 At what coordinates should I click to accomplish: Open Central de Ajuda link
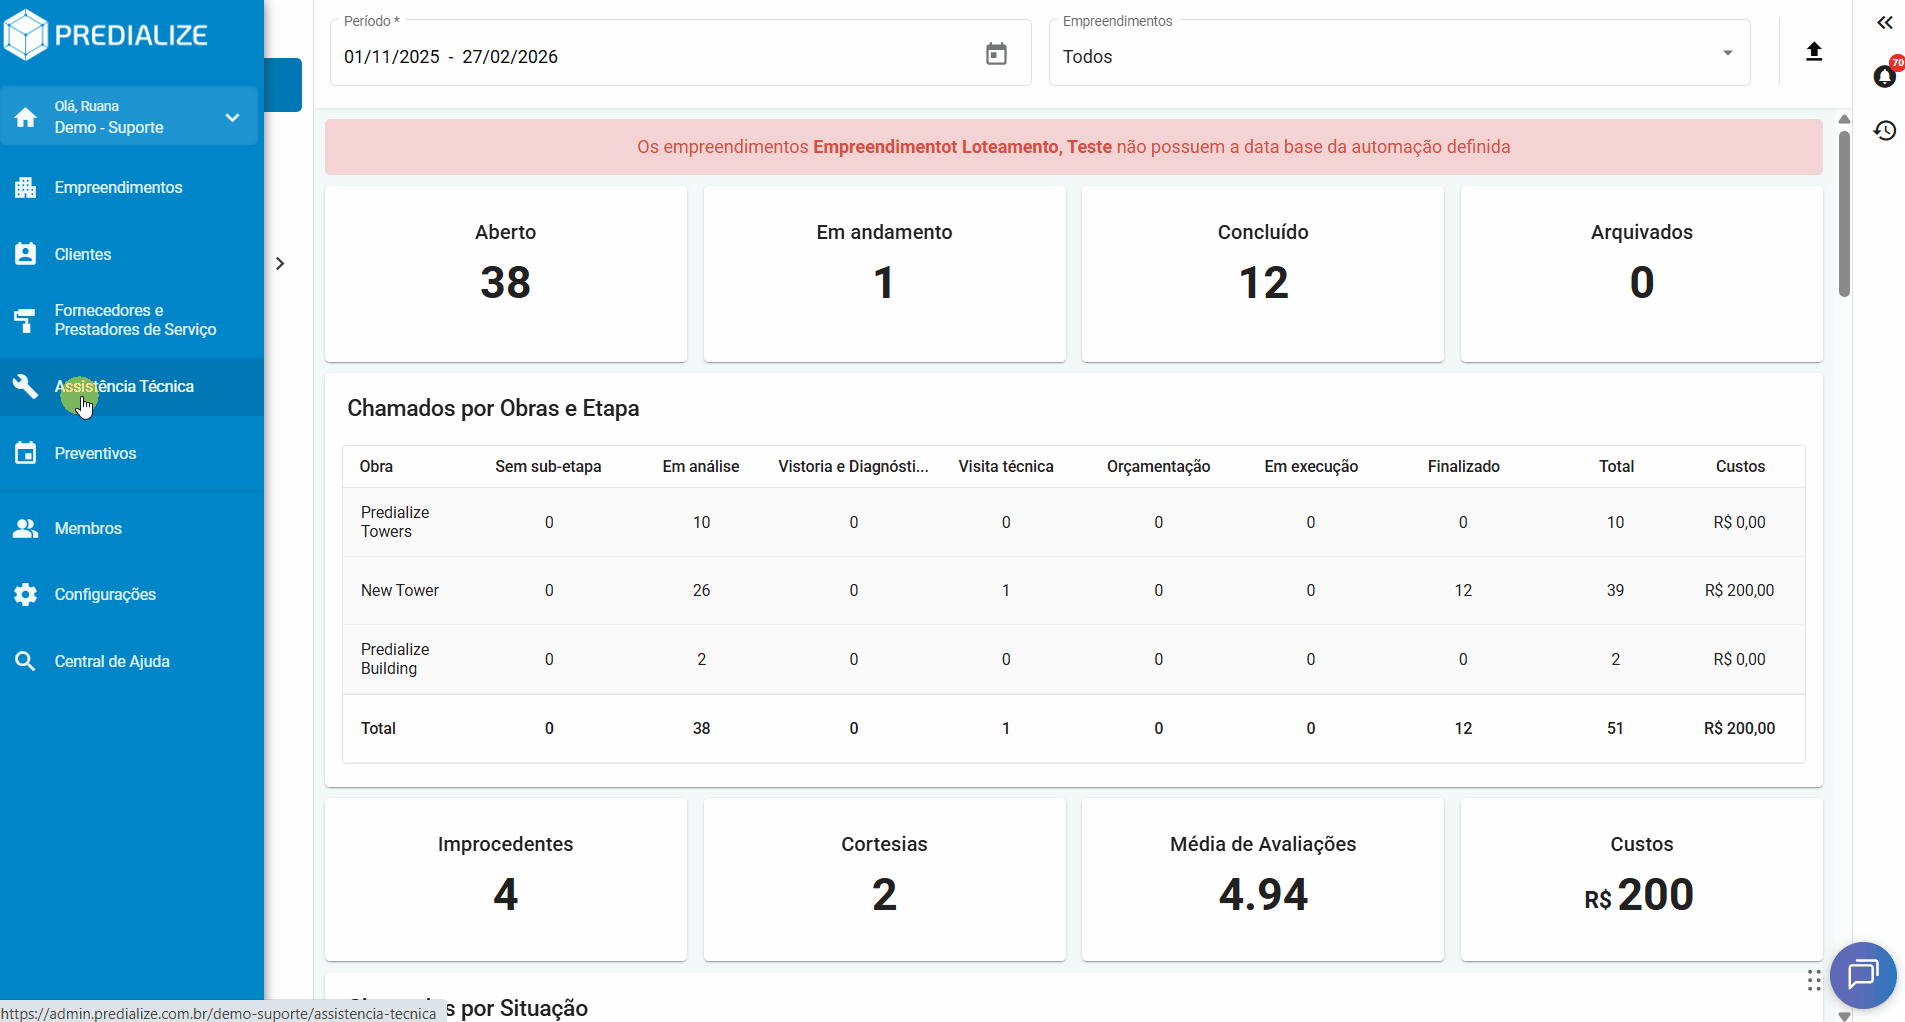point(112,662)
